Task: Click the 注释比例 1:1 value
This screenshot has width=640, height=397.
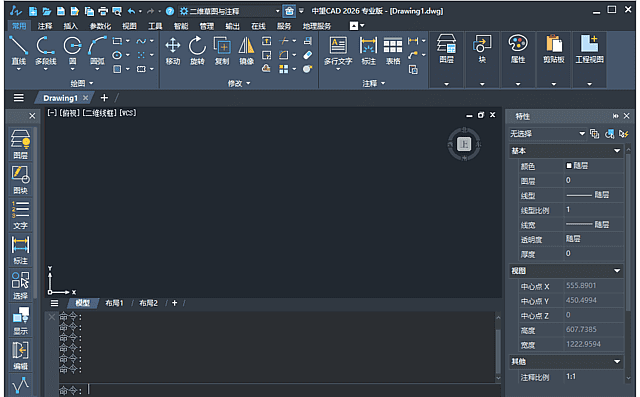Action: pyautogui.click(x=594, y=377)
